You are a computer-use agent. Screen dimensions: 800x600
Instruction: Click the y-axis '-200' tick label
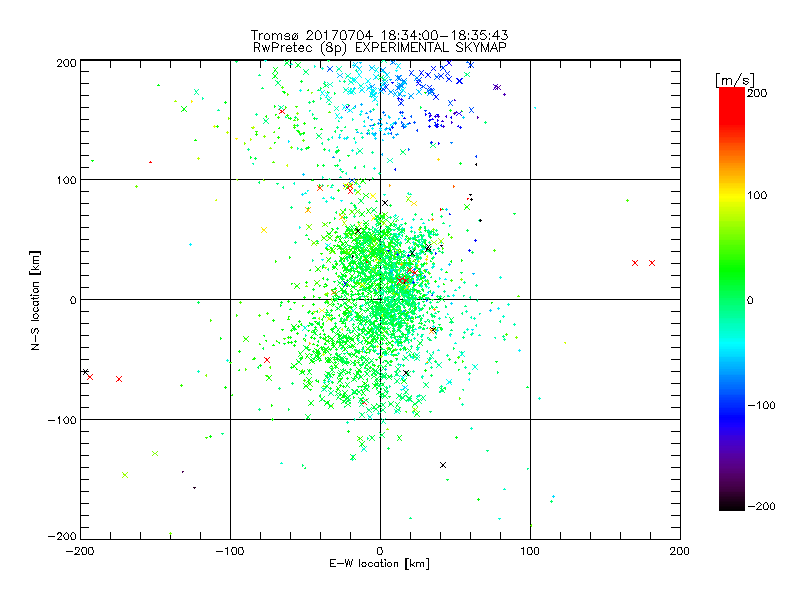click(x=62, y=536)
